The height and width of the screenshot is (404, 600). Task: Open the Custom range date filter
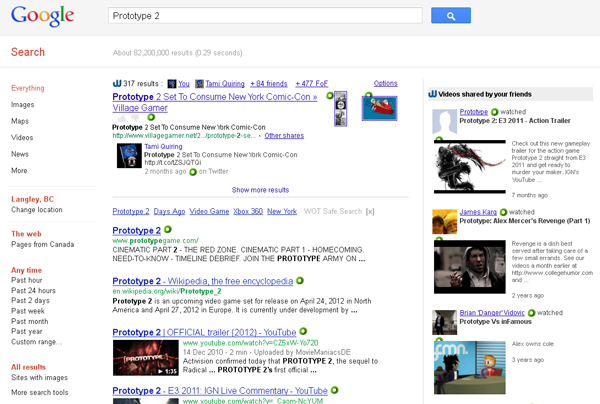36,342
